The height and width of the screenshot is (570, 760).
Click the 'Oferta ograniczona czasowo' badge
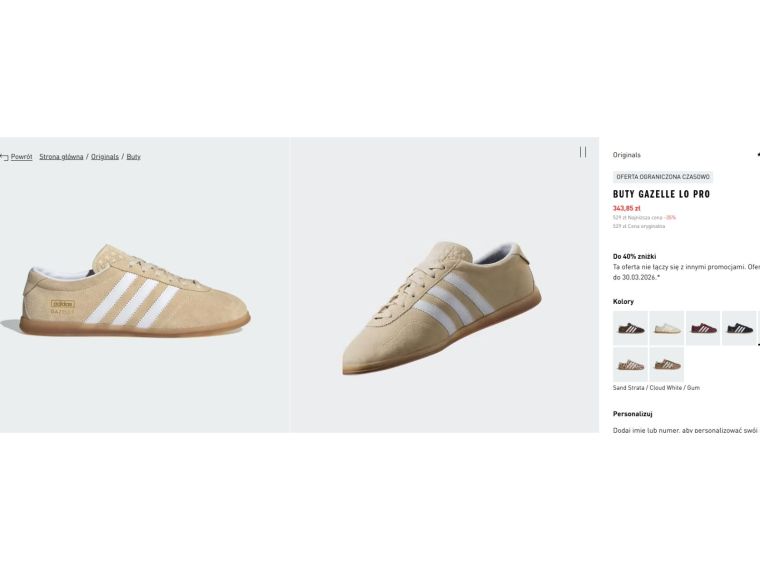[663, 177]
